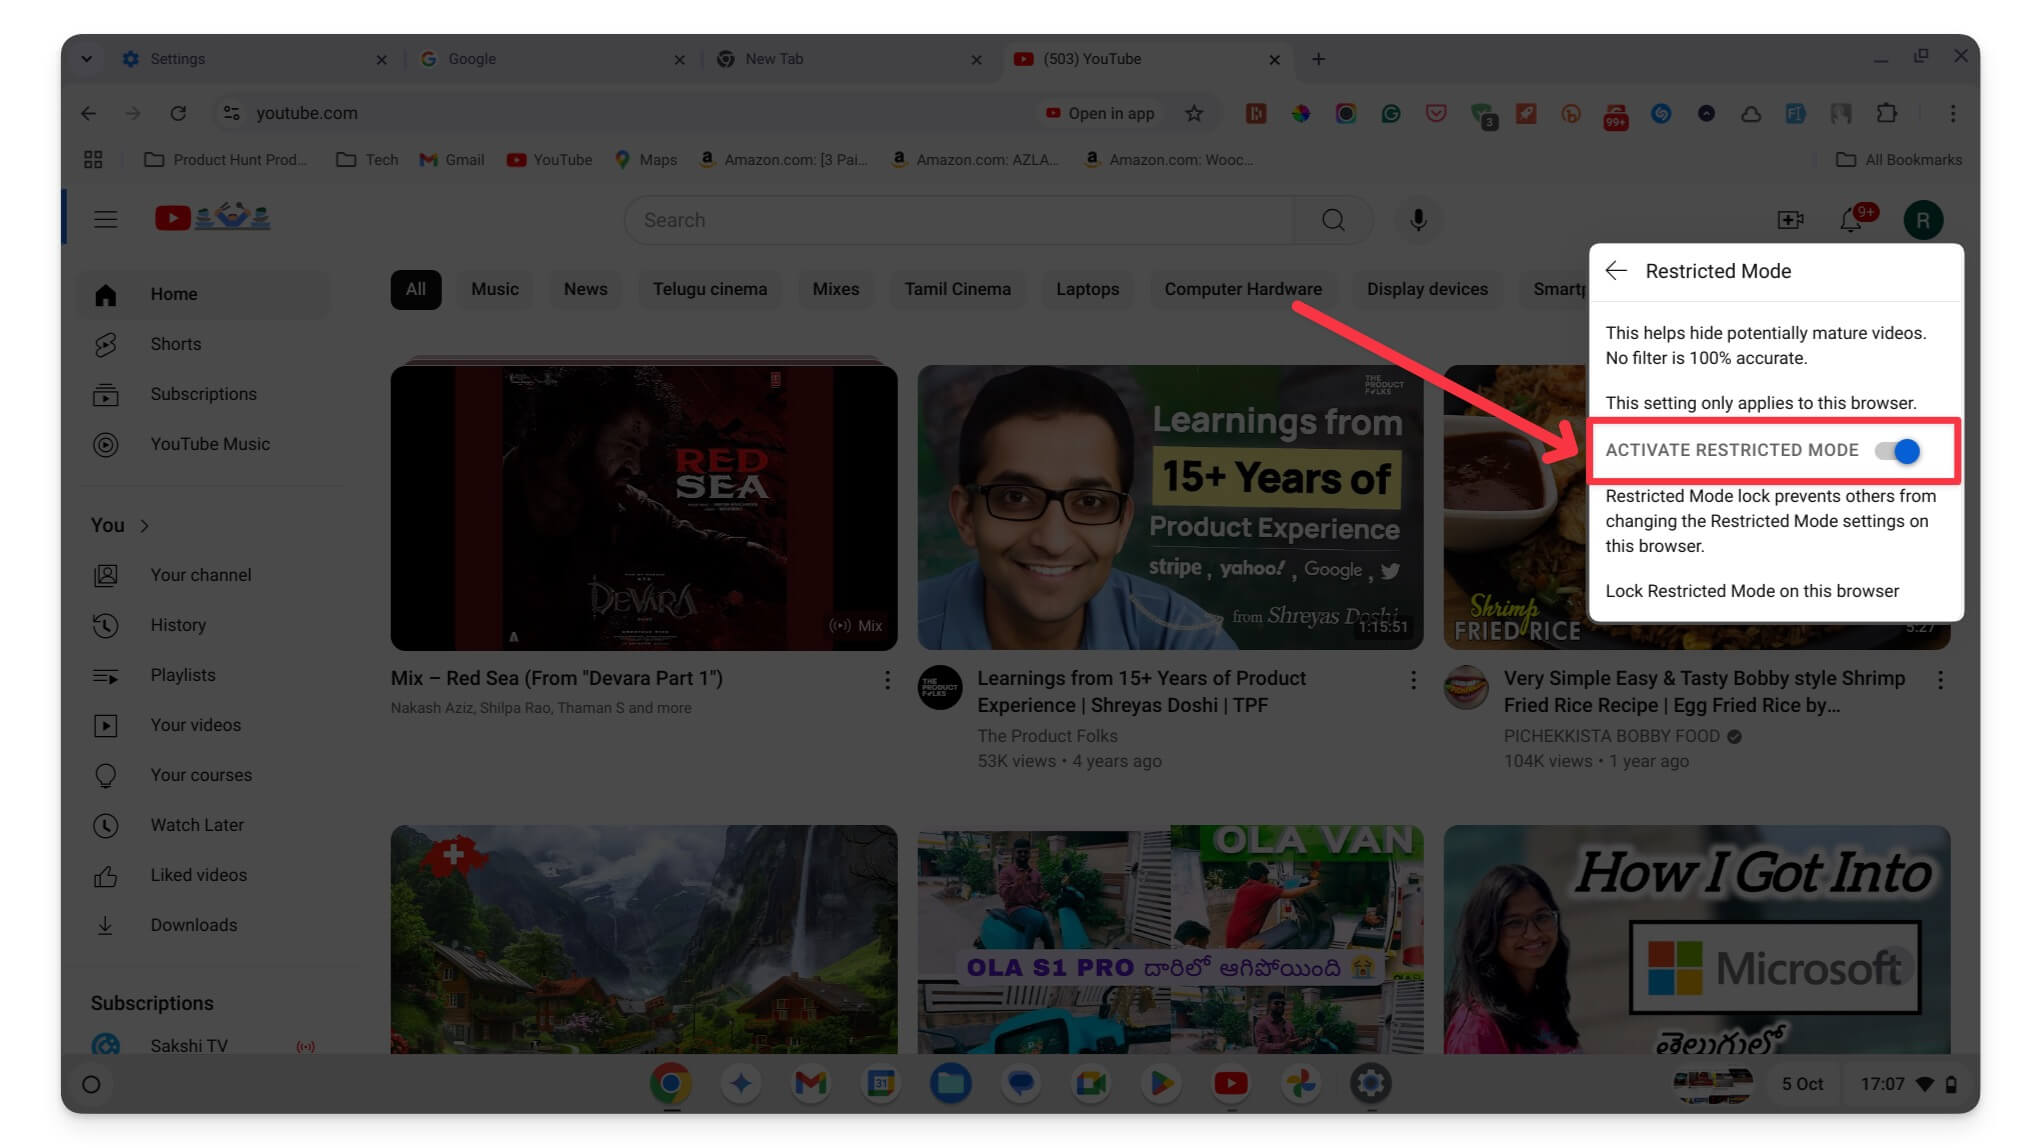Open the Create video icon
This screenshot has height=1148, width=2041.
coord(1790,220)
